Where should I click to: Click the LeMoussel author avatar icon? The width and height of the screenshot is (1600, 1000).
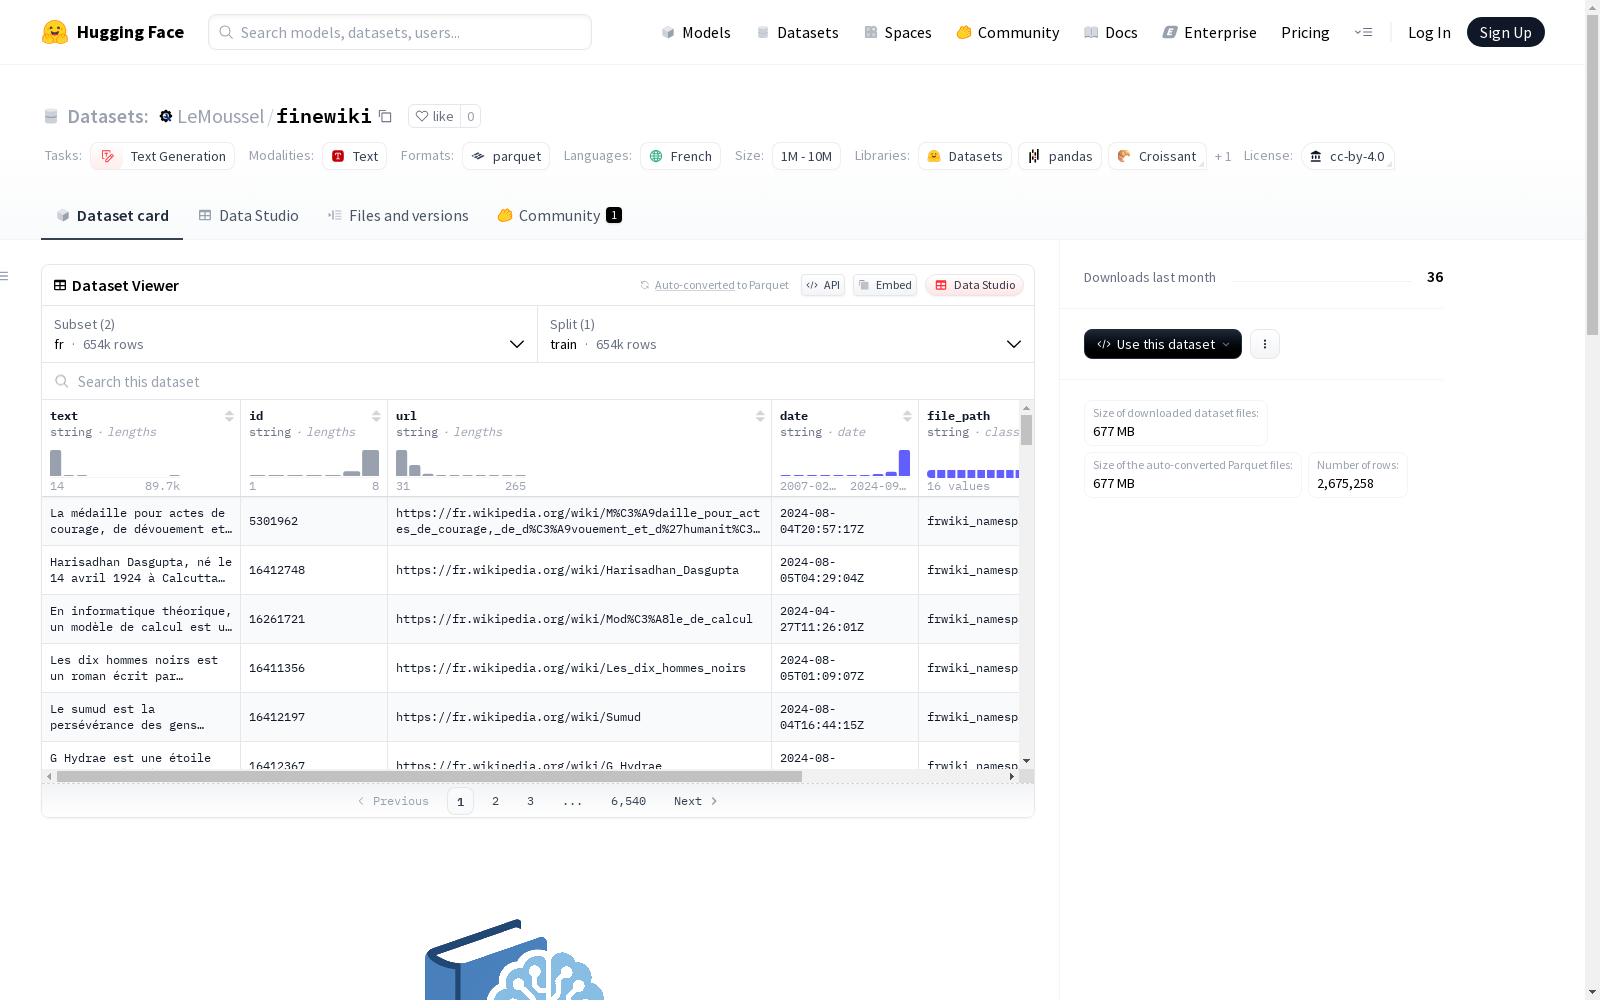166,116
